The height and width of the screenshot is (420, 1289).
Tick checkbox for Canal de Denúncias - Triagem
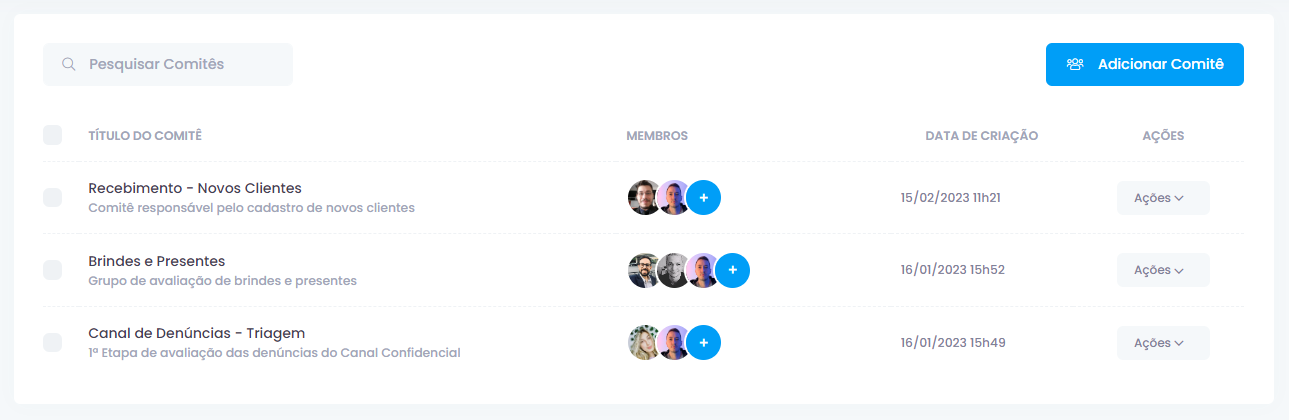53,343
